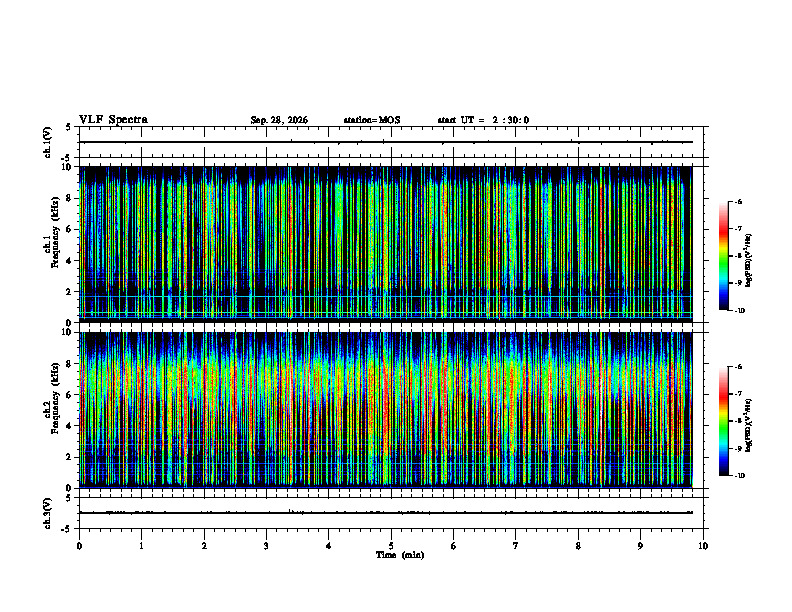Viewport: 792px width, 612px height.
Task: Click the 0 minute tick on time axis
Action: click(79, 546)
